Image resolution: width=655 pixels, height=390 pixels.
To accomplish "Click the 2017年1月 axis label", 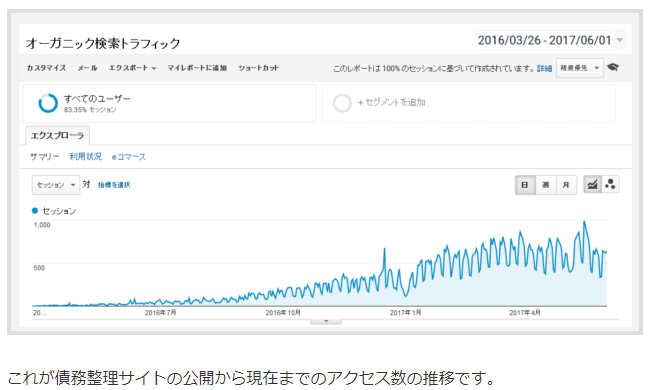I will pyautogui.click(x=405, y=312).
